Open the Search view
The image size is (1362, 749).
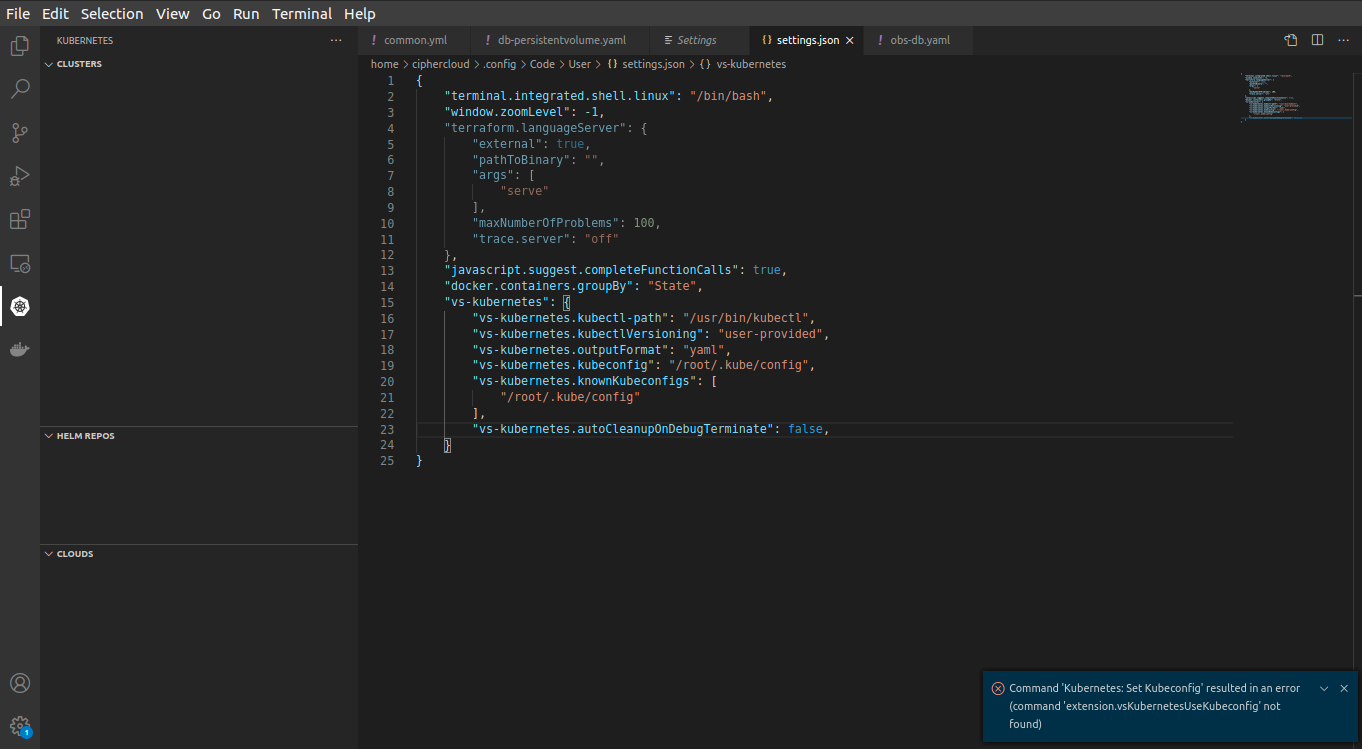tap(20, 89)
